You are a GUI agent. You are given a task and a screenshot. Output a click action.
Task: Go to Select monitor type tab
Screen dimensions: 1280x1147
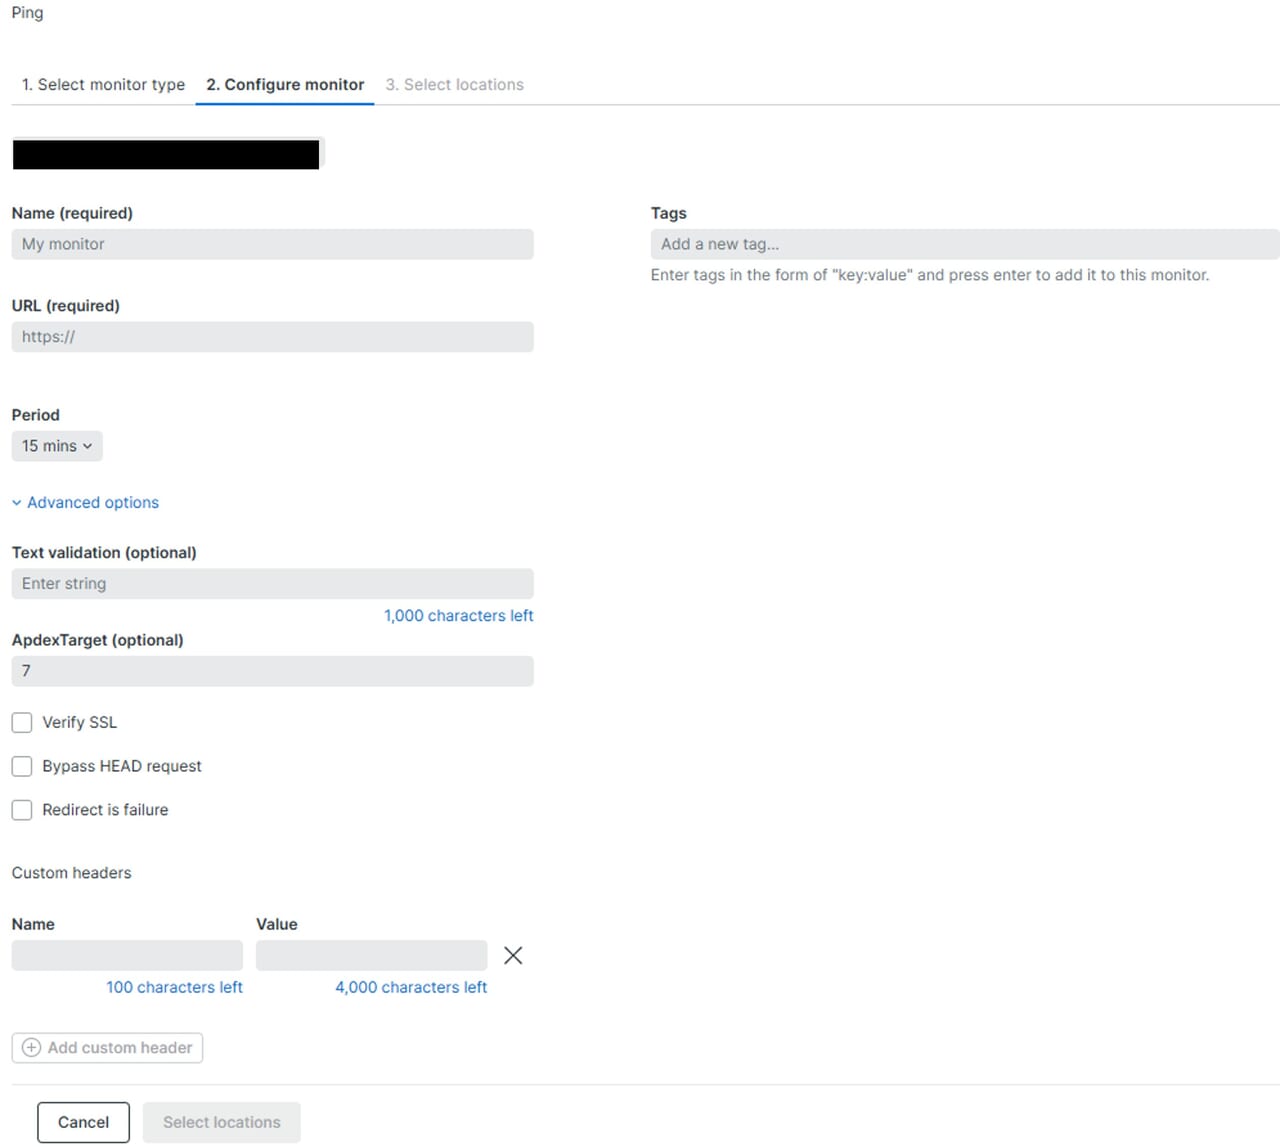[103, 85]
